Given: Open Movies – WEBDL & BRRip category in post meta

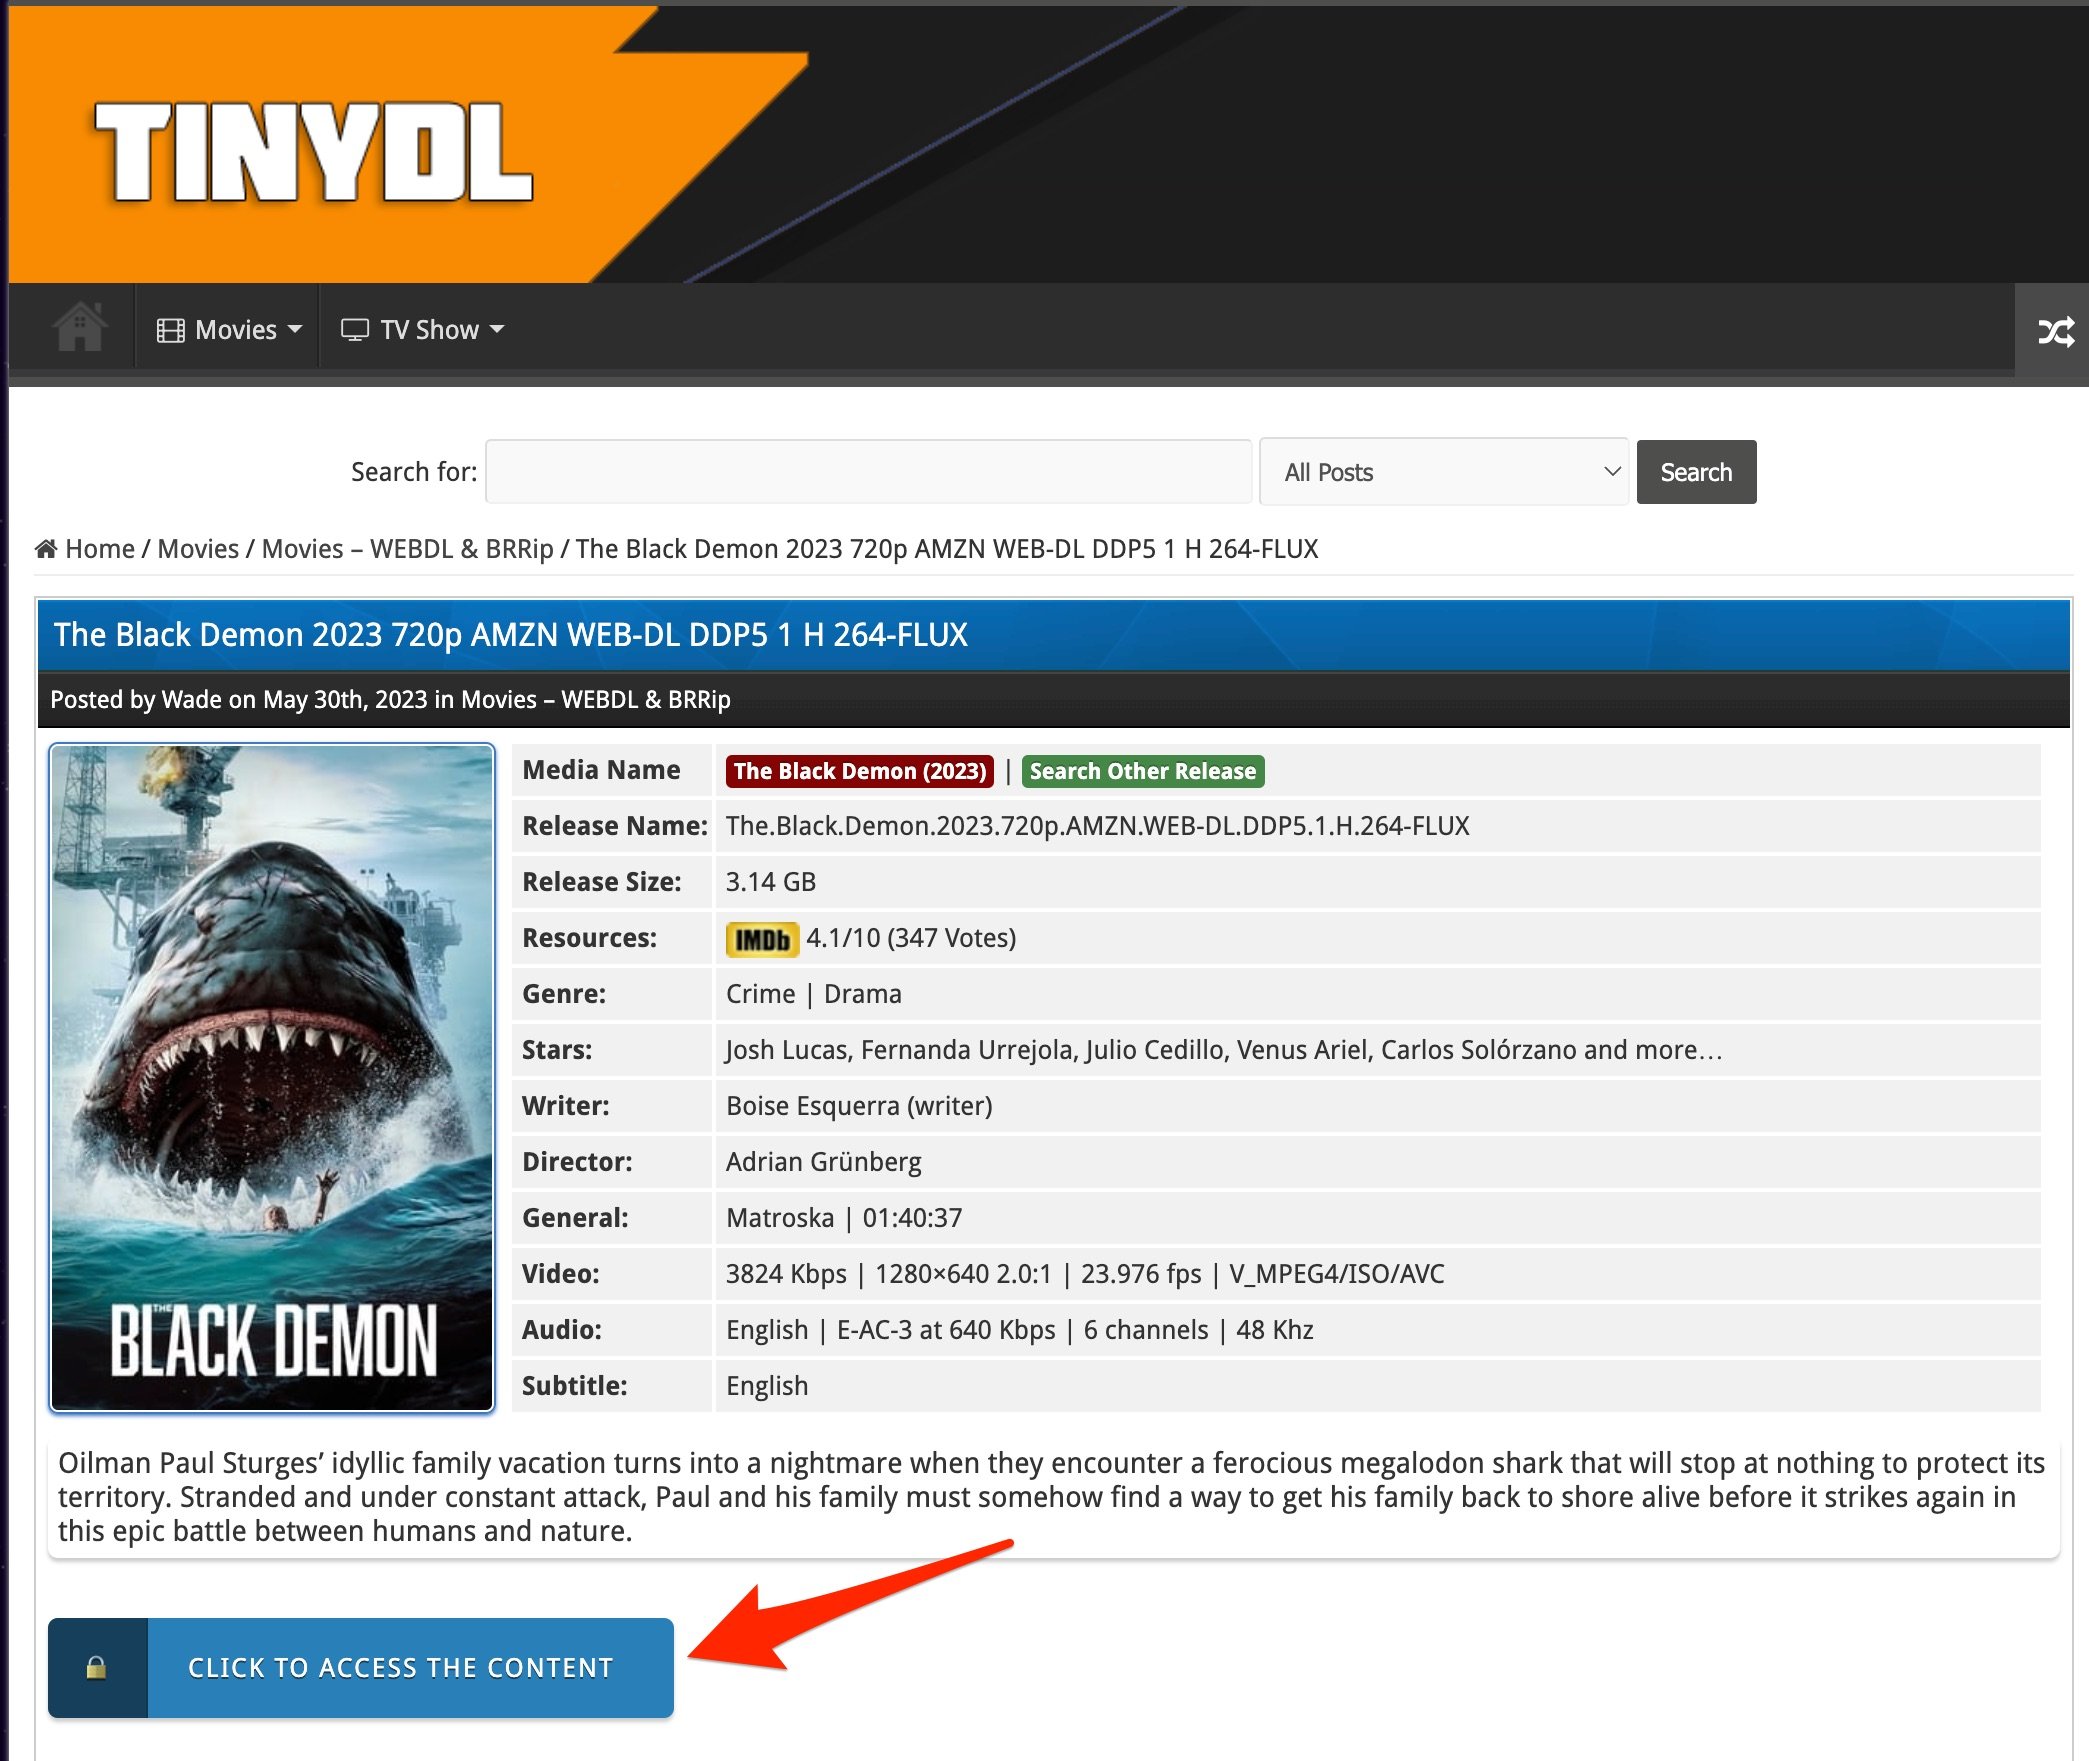Looking at the screenshot, I should coord(596,699).
